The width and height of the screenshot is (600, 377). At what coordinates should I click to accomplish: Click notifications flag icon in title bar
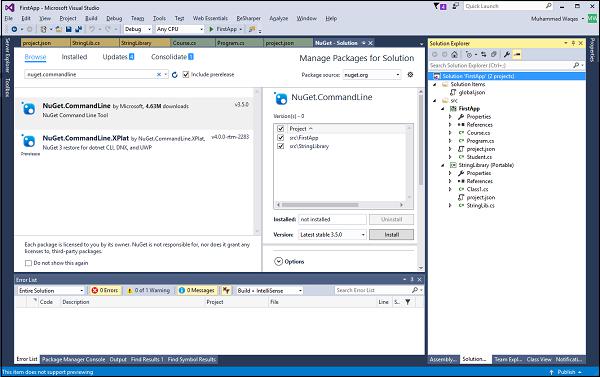pos(440,6)
